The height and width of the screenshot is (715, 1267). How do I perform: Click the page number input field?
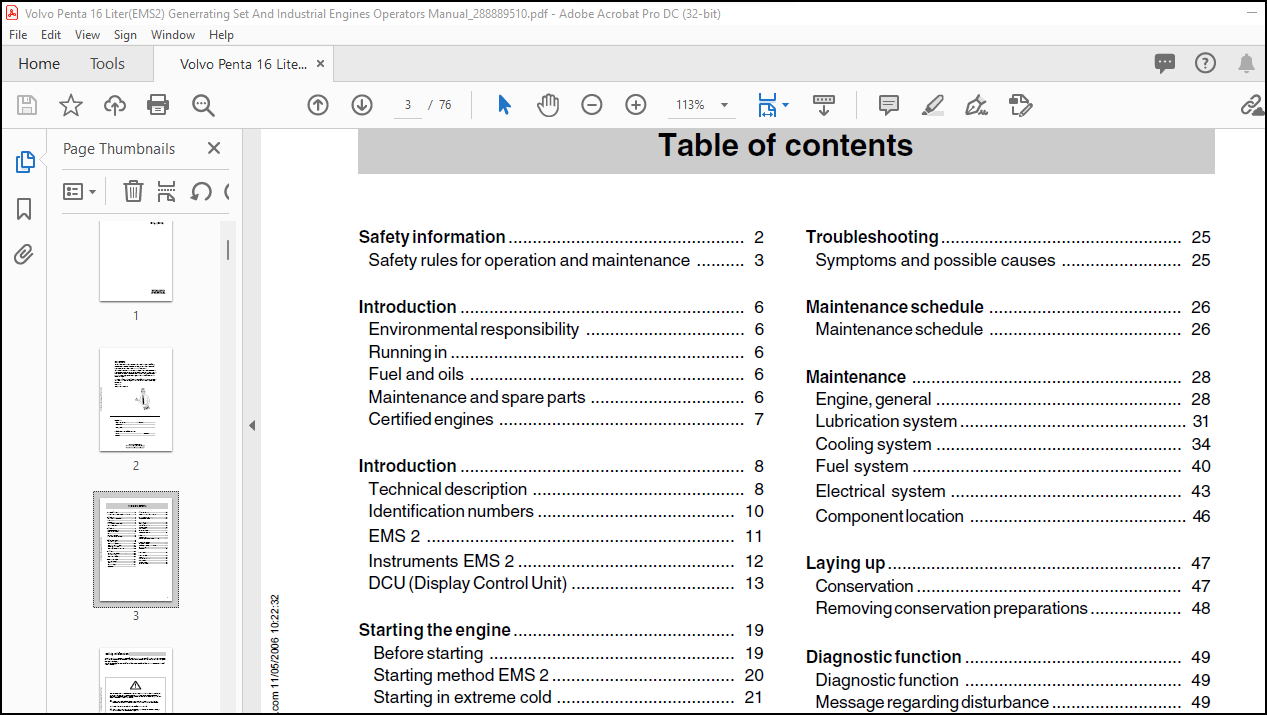click(407, 105)
